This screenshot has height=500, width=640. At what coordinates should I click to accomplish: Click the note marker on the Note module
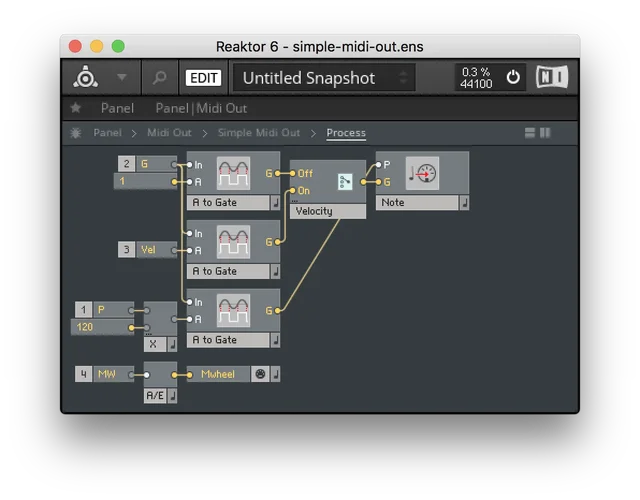(464, 202)
